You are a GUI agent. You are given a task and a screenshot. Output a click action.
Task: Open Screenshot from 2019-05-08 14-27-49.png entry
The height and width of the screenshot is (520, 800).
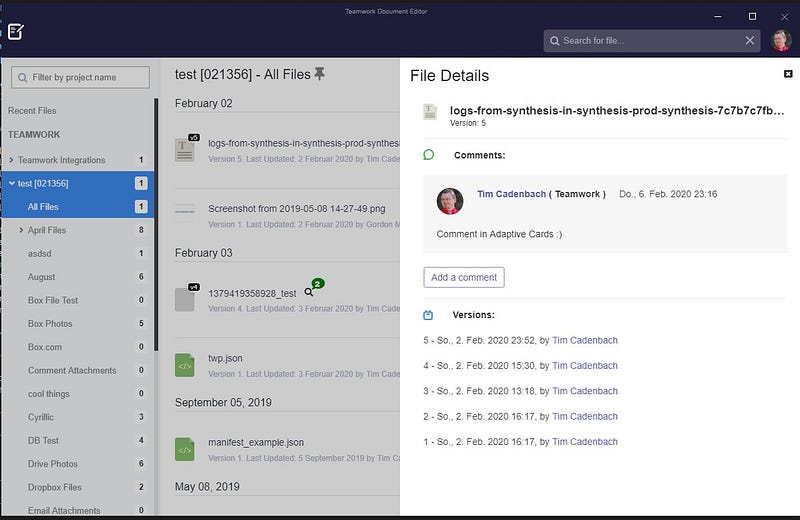(296, 209)
